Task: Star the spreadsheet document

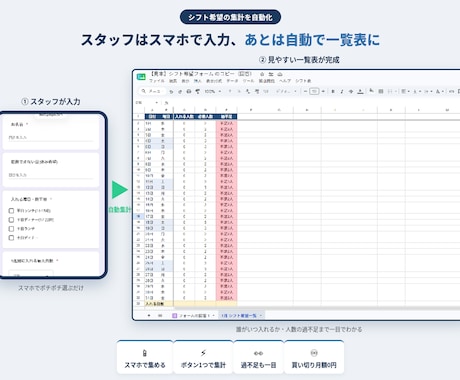Action: click(x=262, y=74)
